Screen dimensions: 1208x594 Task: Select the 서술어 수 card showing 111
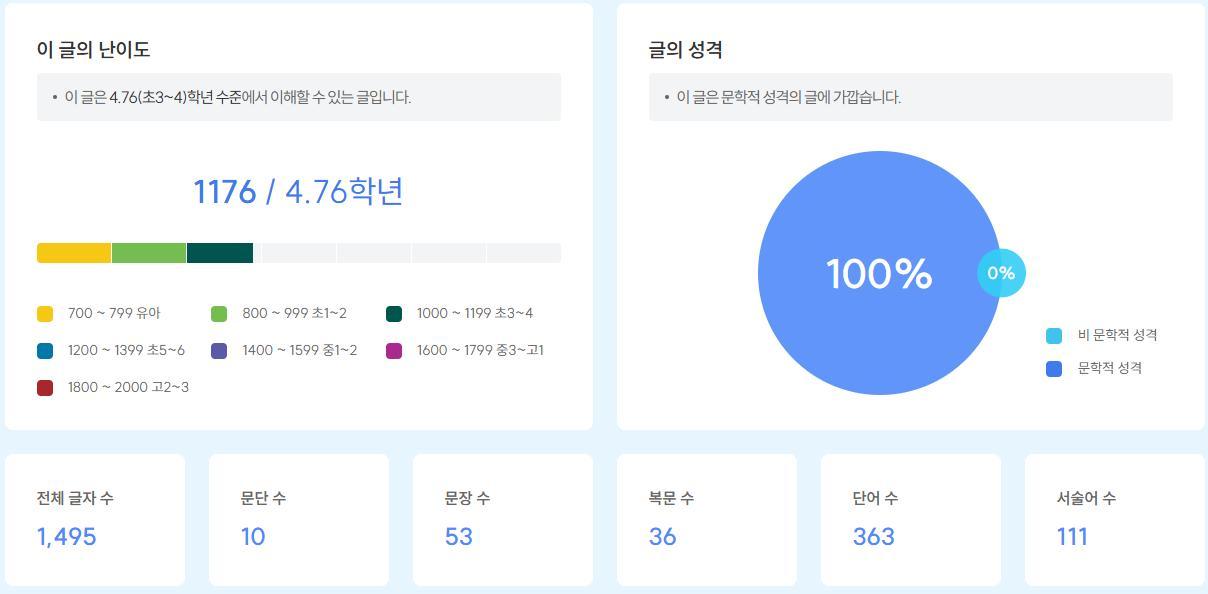[x=1115, y=520]
